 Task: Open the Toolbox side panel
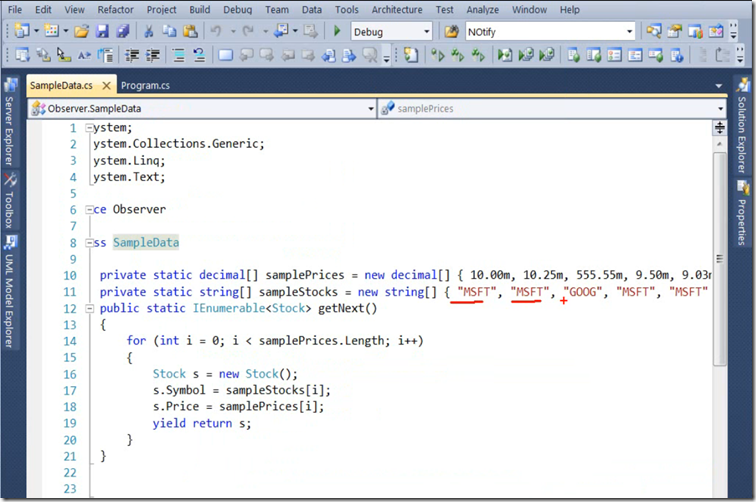pos(9,200)
